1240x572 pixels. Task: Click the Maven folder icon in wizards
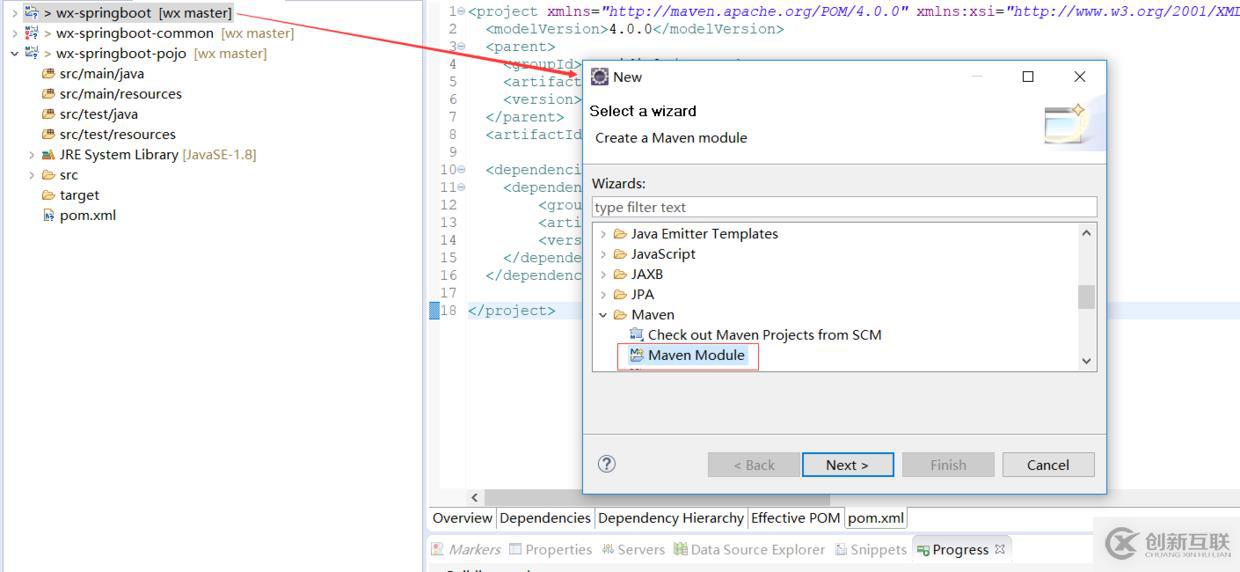(x=620, y=314)
